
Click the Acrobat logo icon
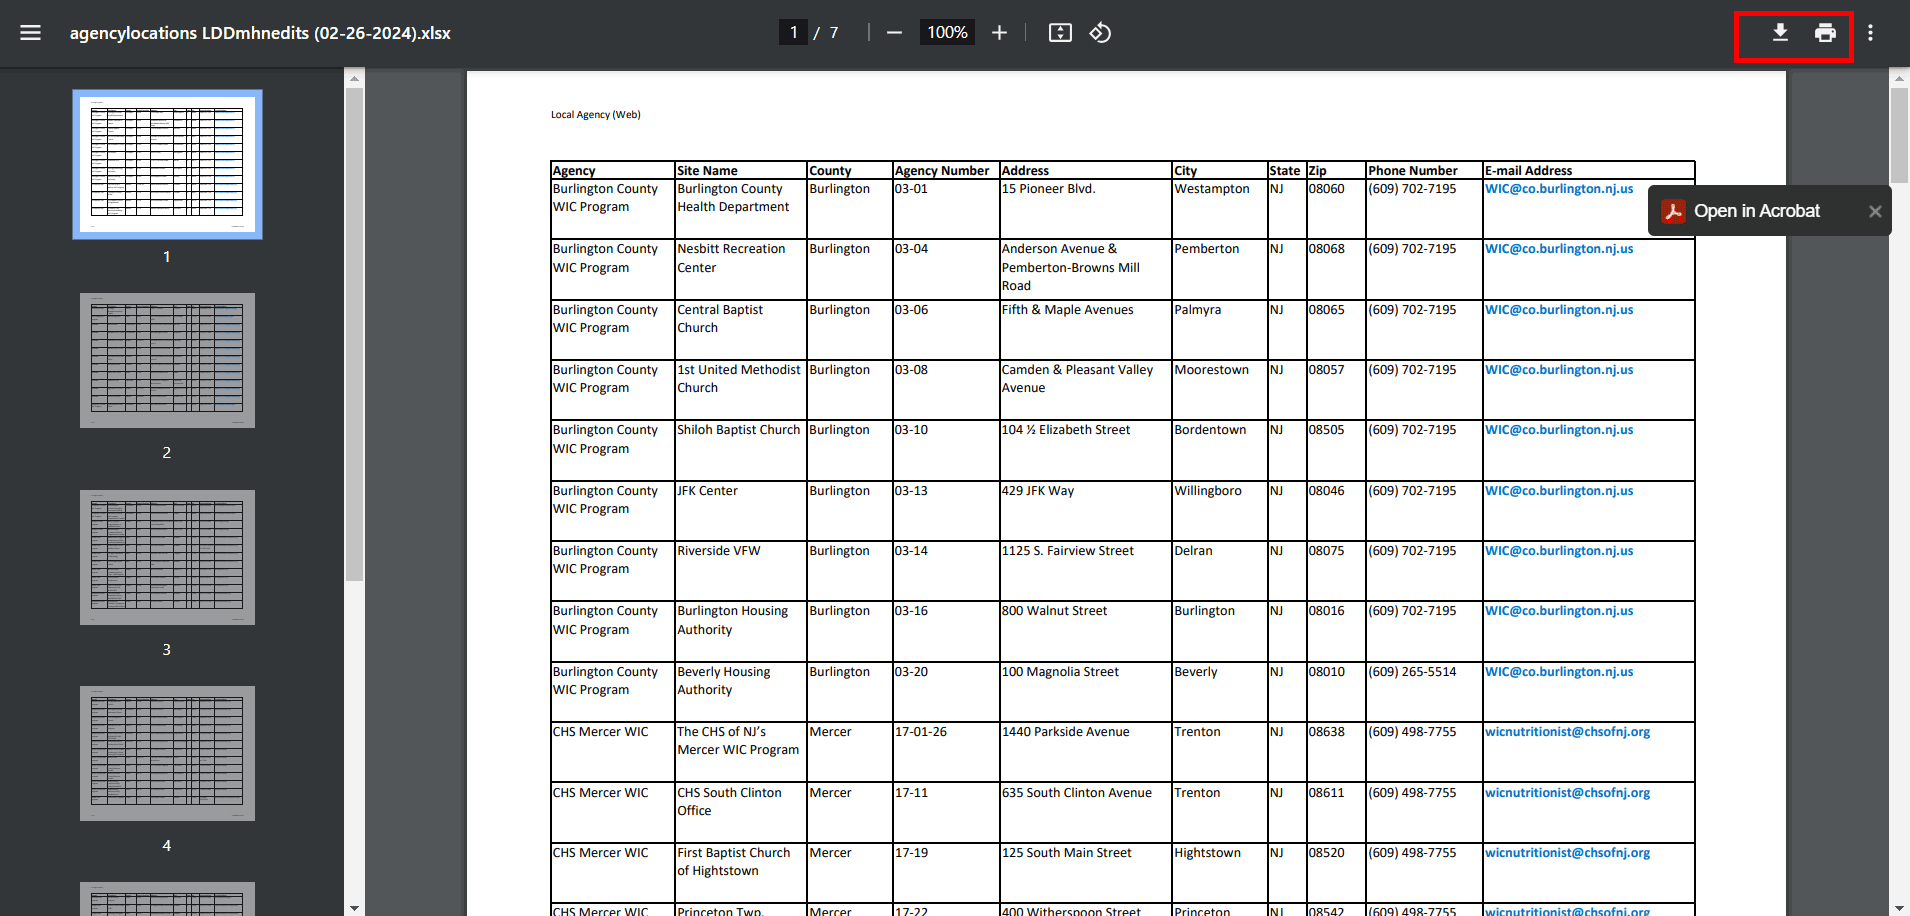[x=1673, y=211]
